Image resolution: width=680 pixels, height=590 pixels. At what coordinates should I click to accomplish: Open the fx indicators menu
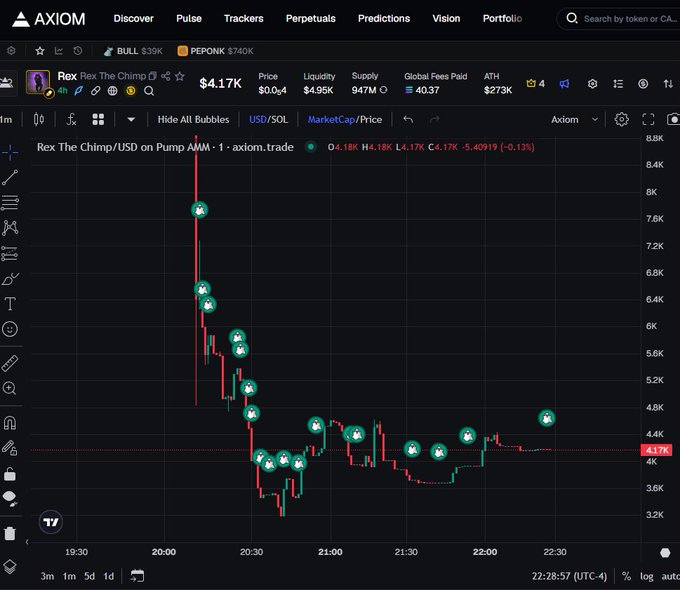point(71,119)
